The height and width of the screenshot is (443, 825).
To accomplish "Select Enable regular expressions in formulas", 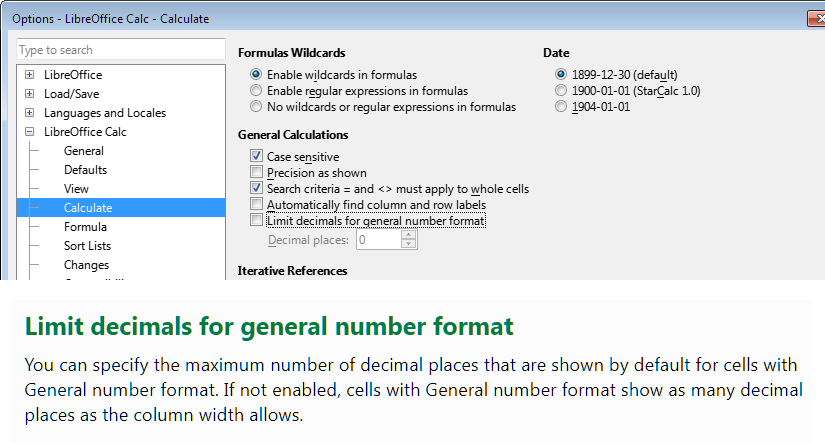I will 256,90.
